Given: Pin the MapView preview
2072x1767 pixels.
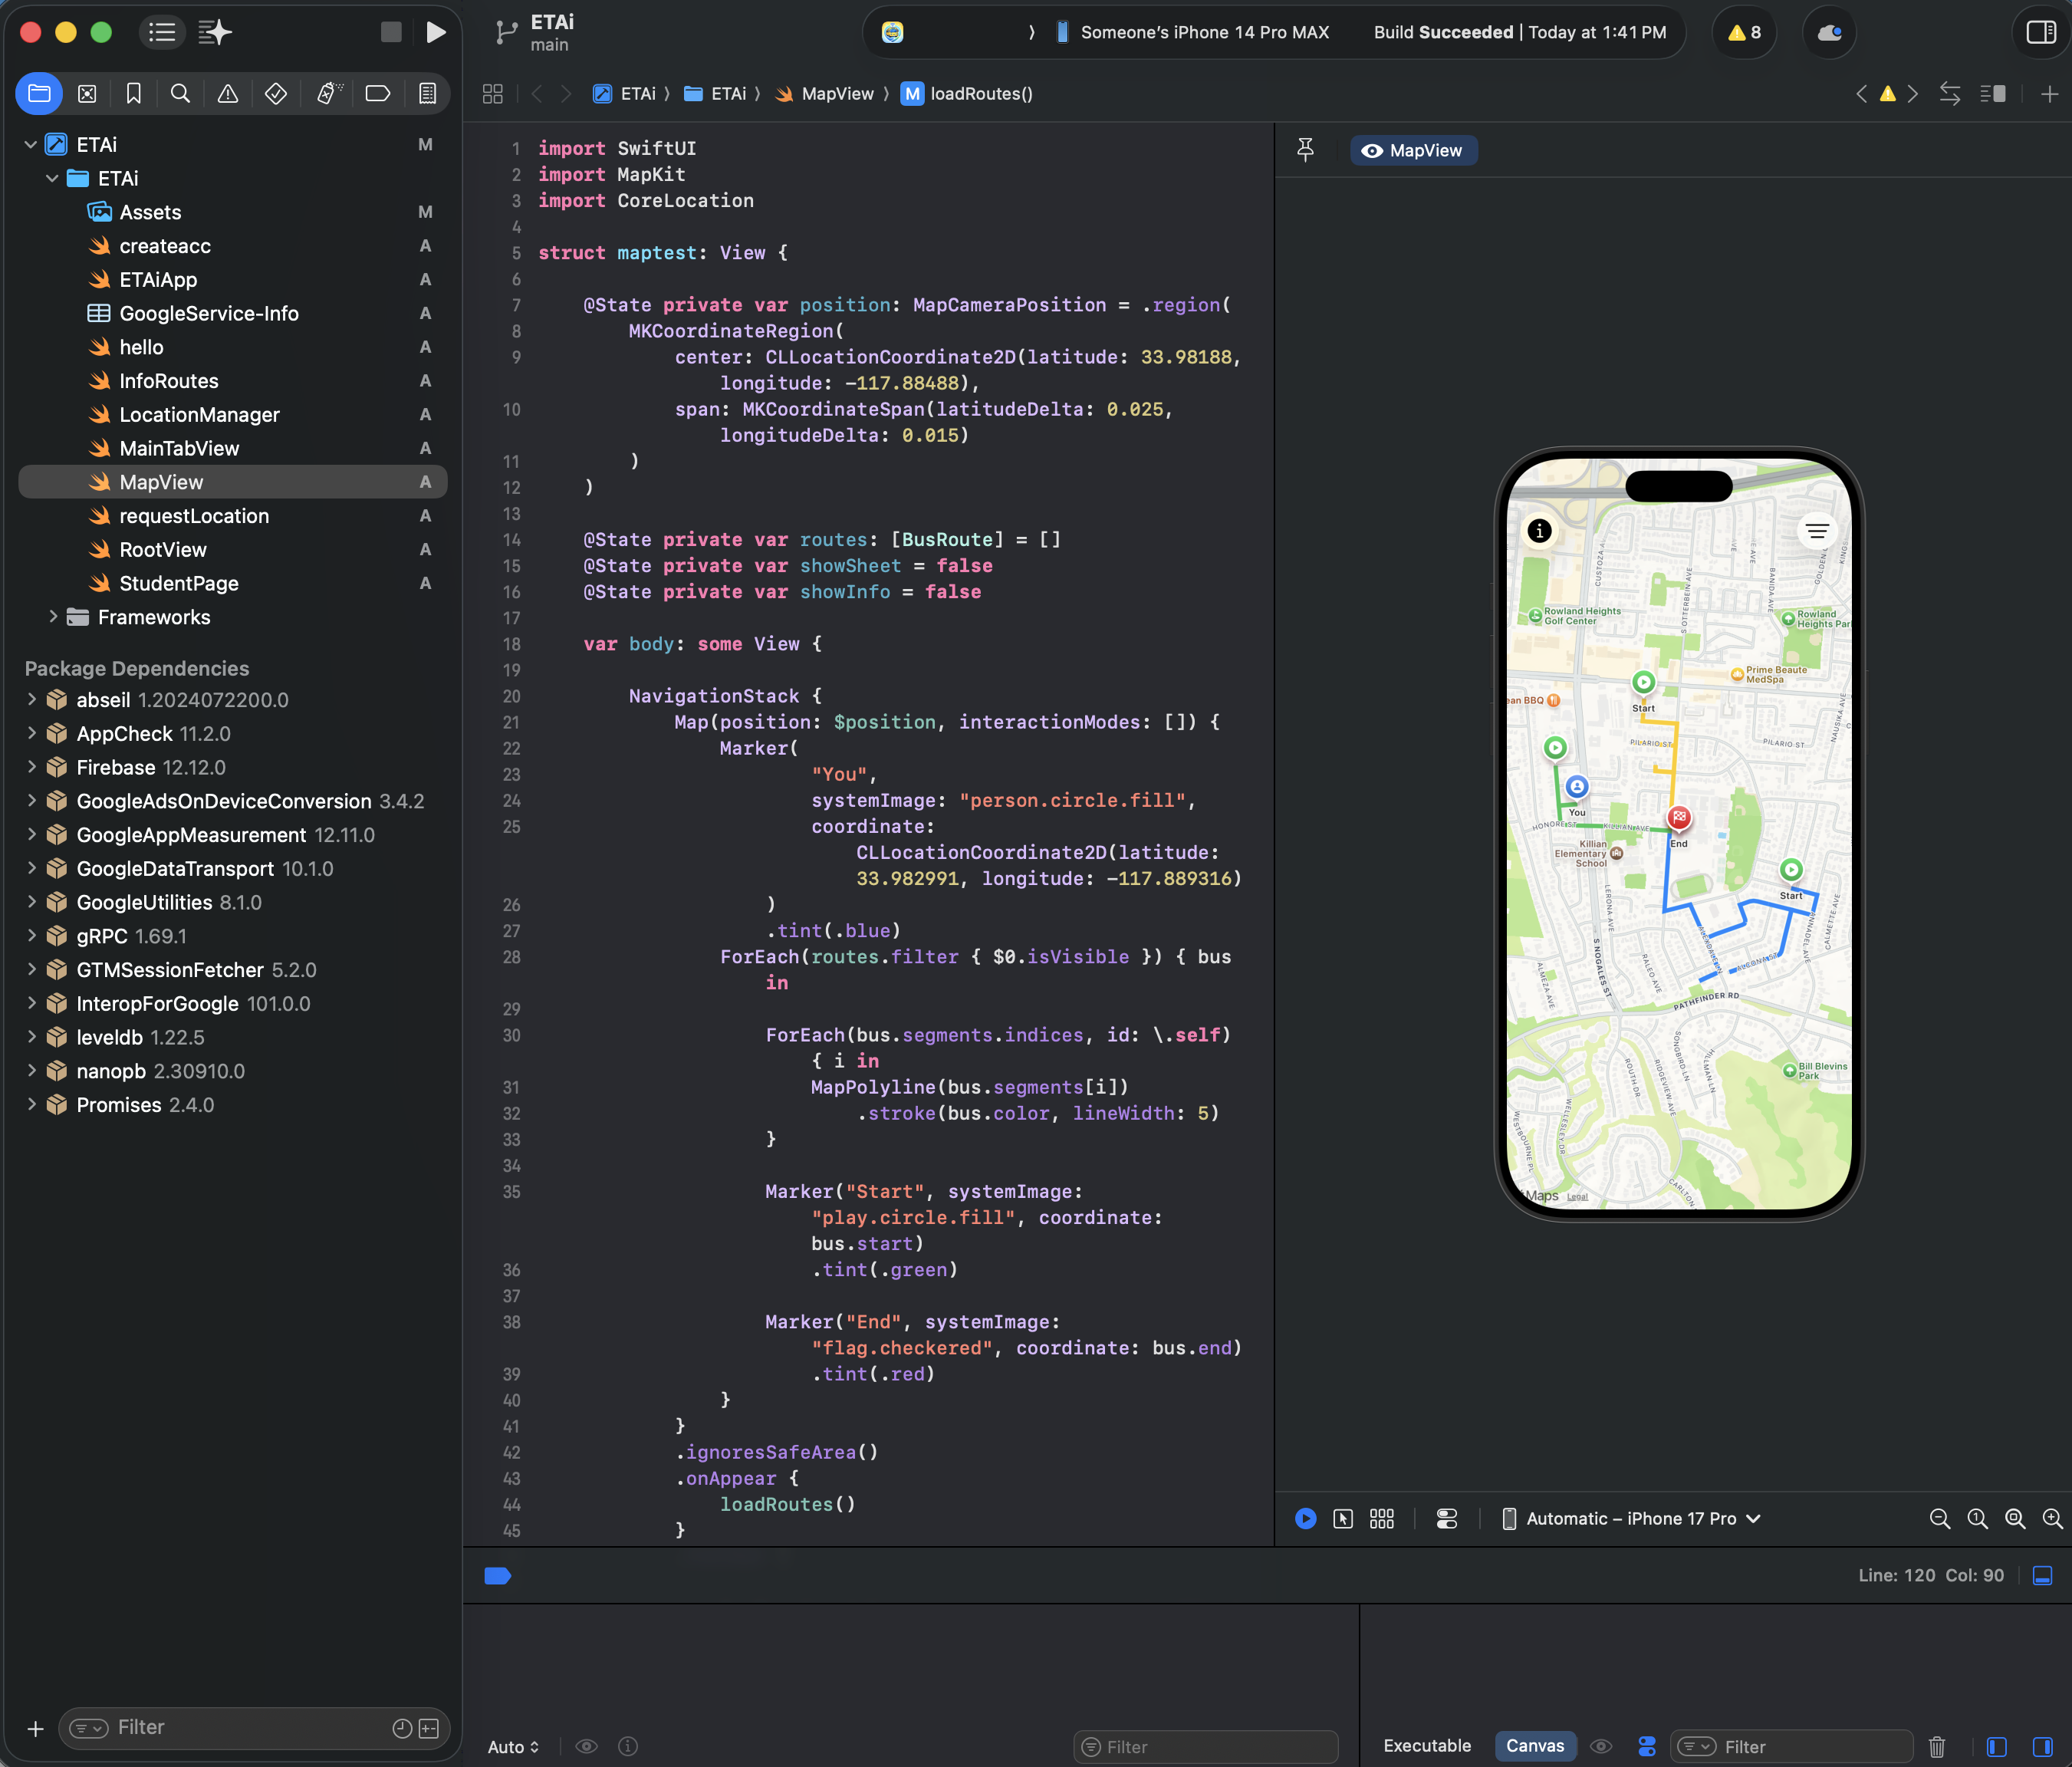Looking at the screenshot, I should pyautogui.click(x=1305, y=150).
